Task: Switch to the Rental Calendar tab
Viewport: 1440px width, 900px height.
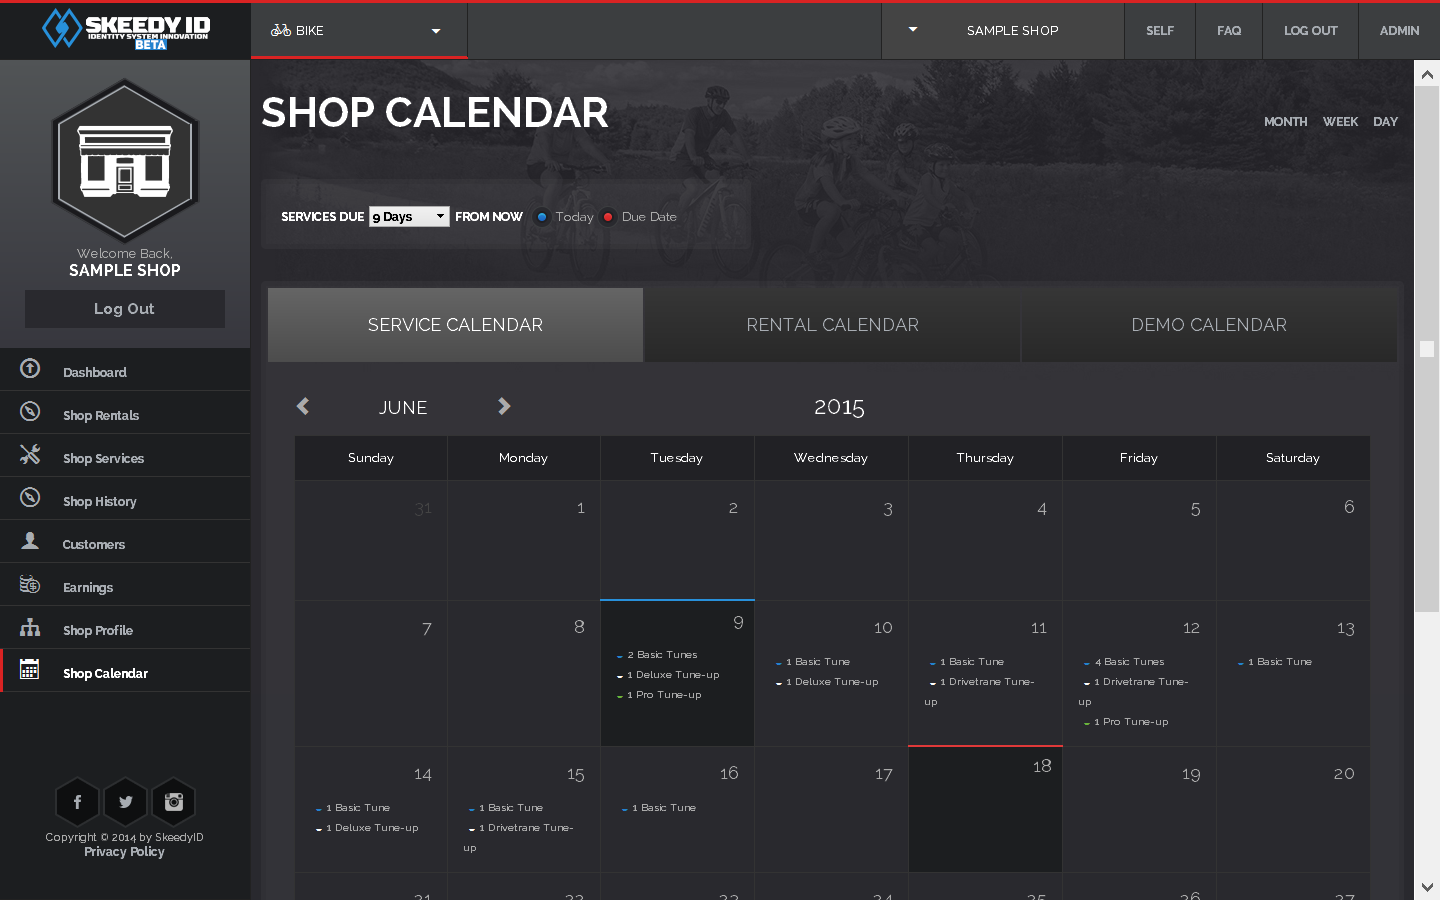Action: point(832,325)
